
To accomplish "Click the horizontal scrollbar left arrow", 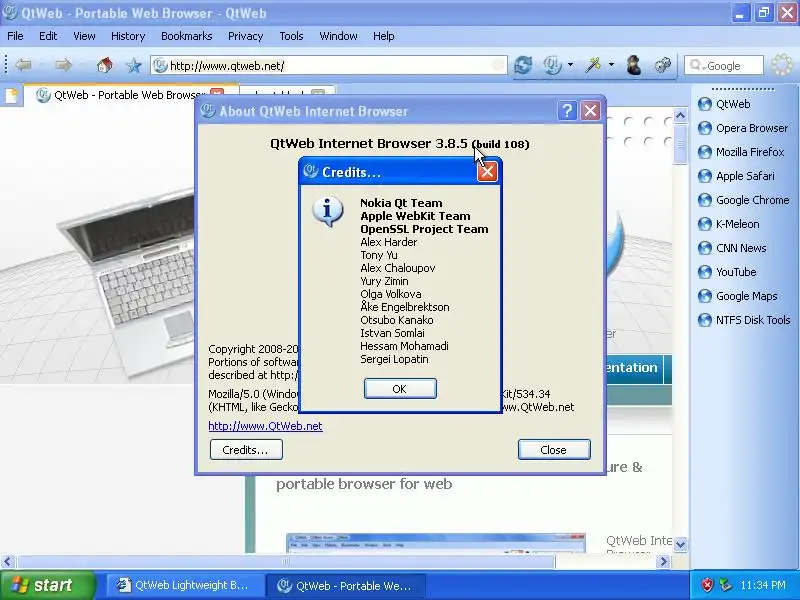I will pyautogui.click(x=7, y=562).
